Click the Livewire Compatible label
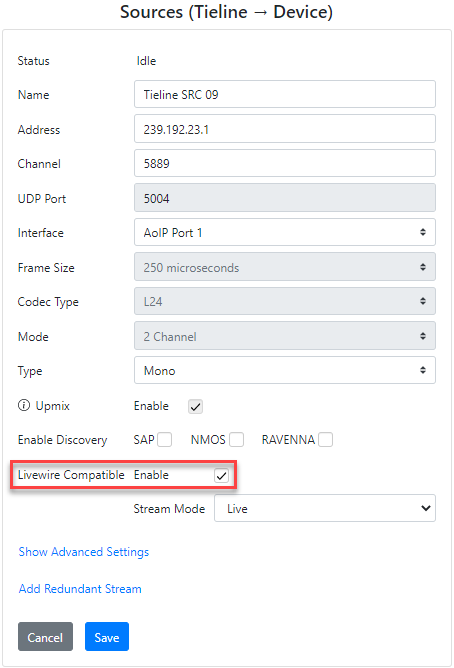This screenshot has width=454, height=668. point(71,475)
